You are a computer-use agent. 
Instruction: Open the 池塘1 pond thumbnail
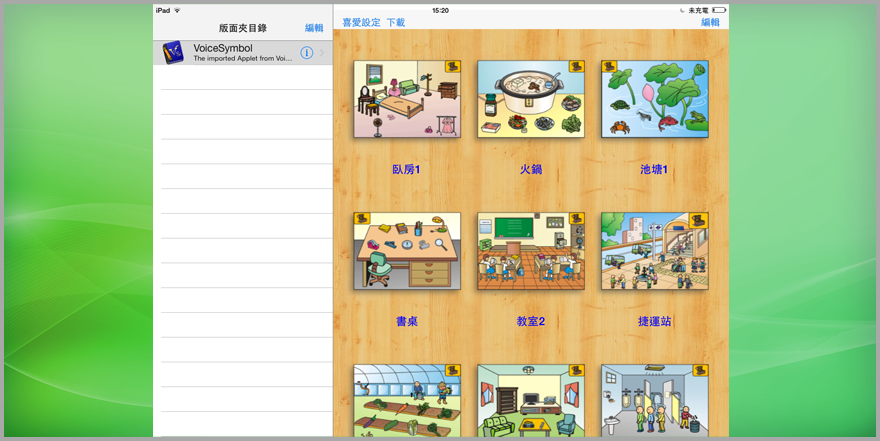tap(655, 99)
